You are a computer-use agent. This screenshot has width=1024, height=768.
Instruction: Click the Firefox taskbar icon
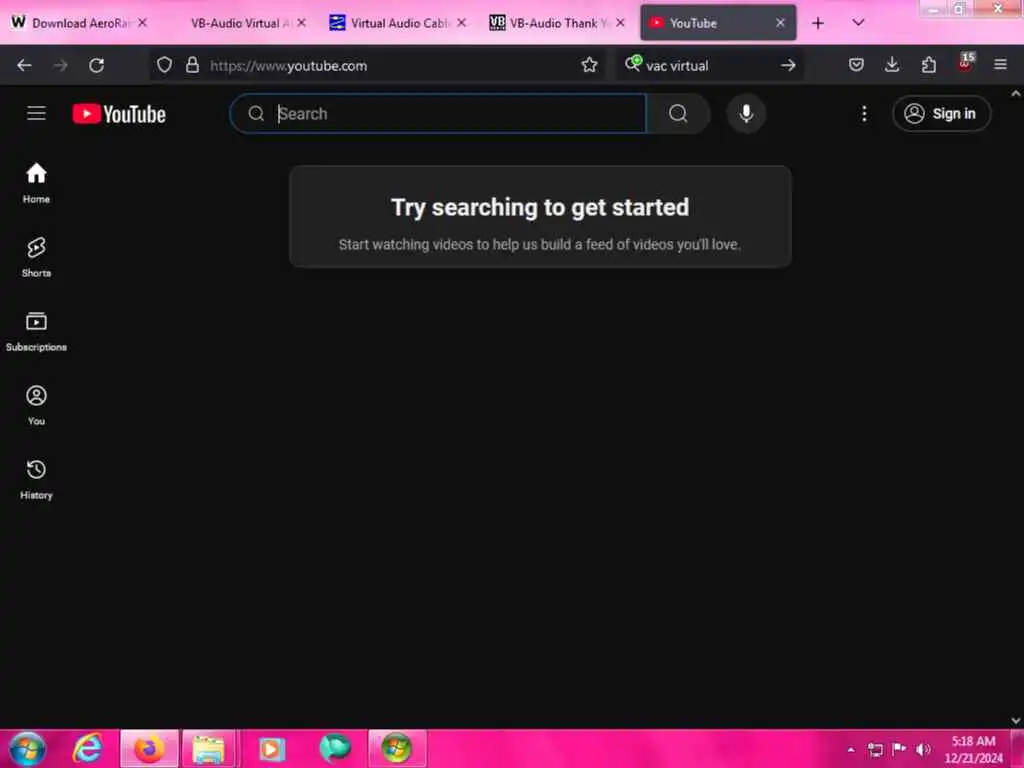point(149,748)
